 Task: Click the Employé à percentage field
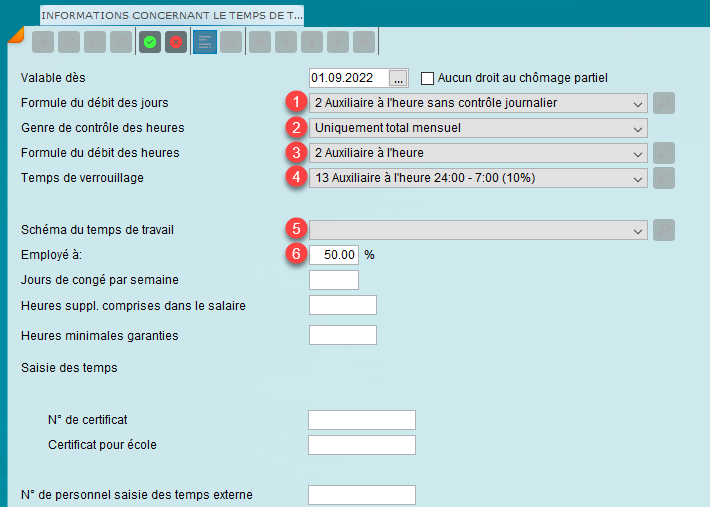(x=334, y=255)
